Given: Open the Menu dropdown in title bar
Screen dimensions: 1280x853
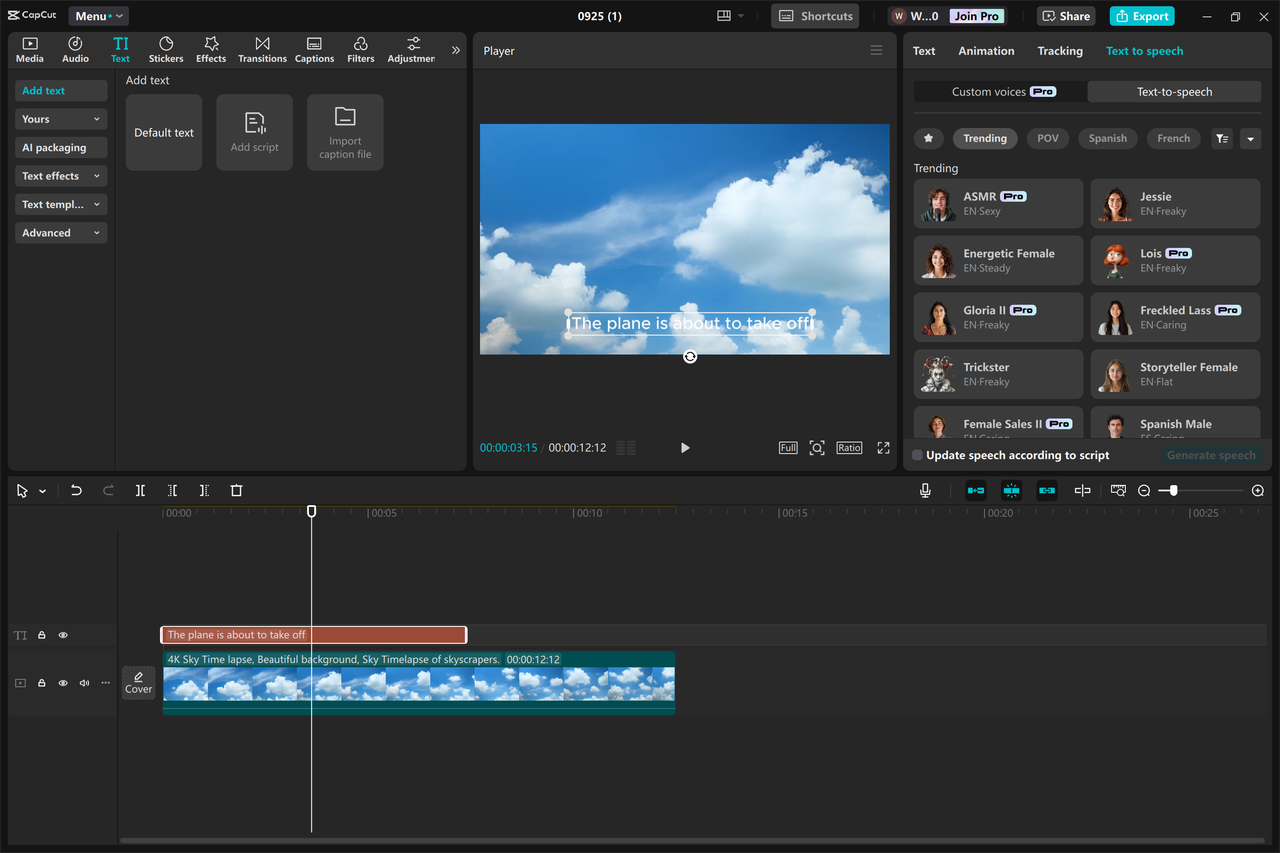Looking at the screenshot, I should tap(97, 15).
